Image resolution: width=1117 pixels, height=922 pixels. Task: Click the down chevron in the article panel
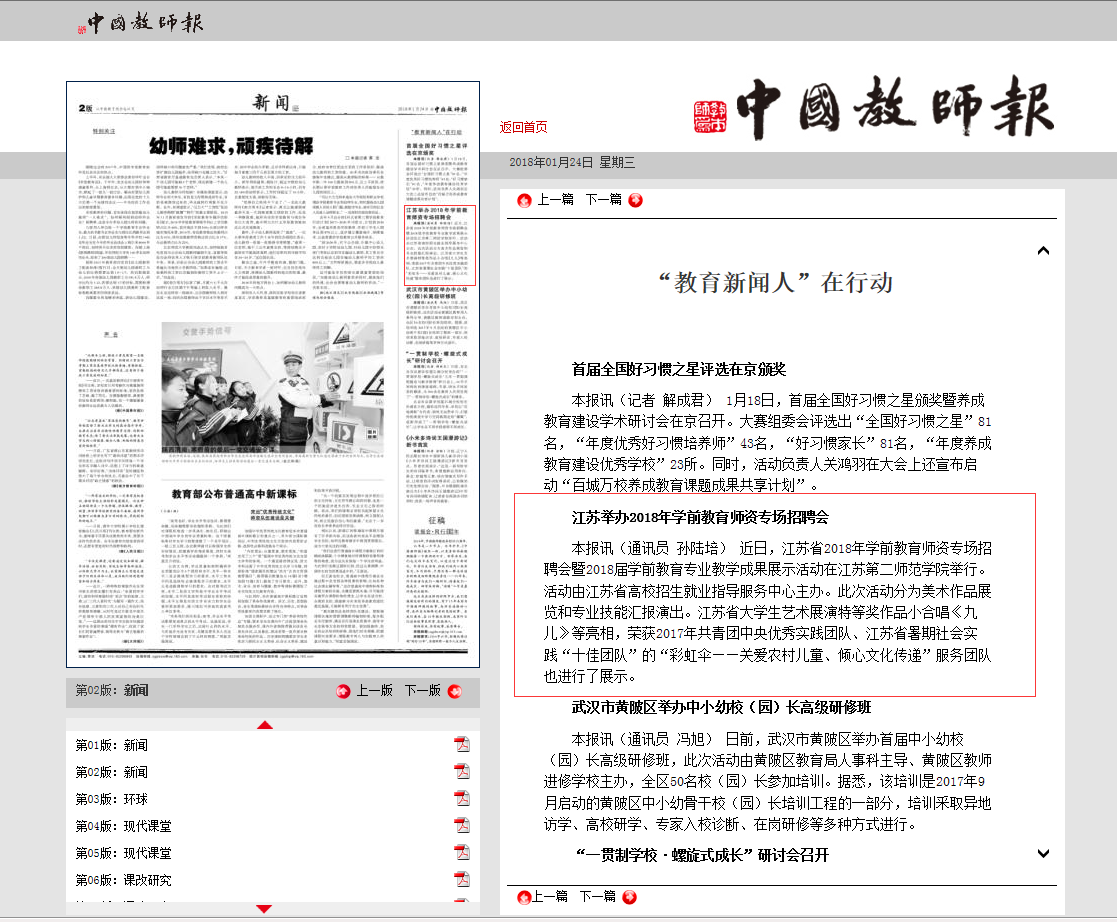click(1043, 853)
